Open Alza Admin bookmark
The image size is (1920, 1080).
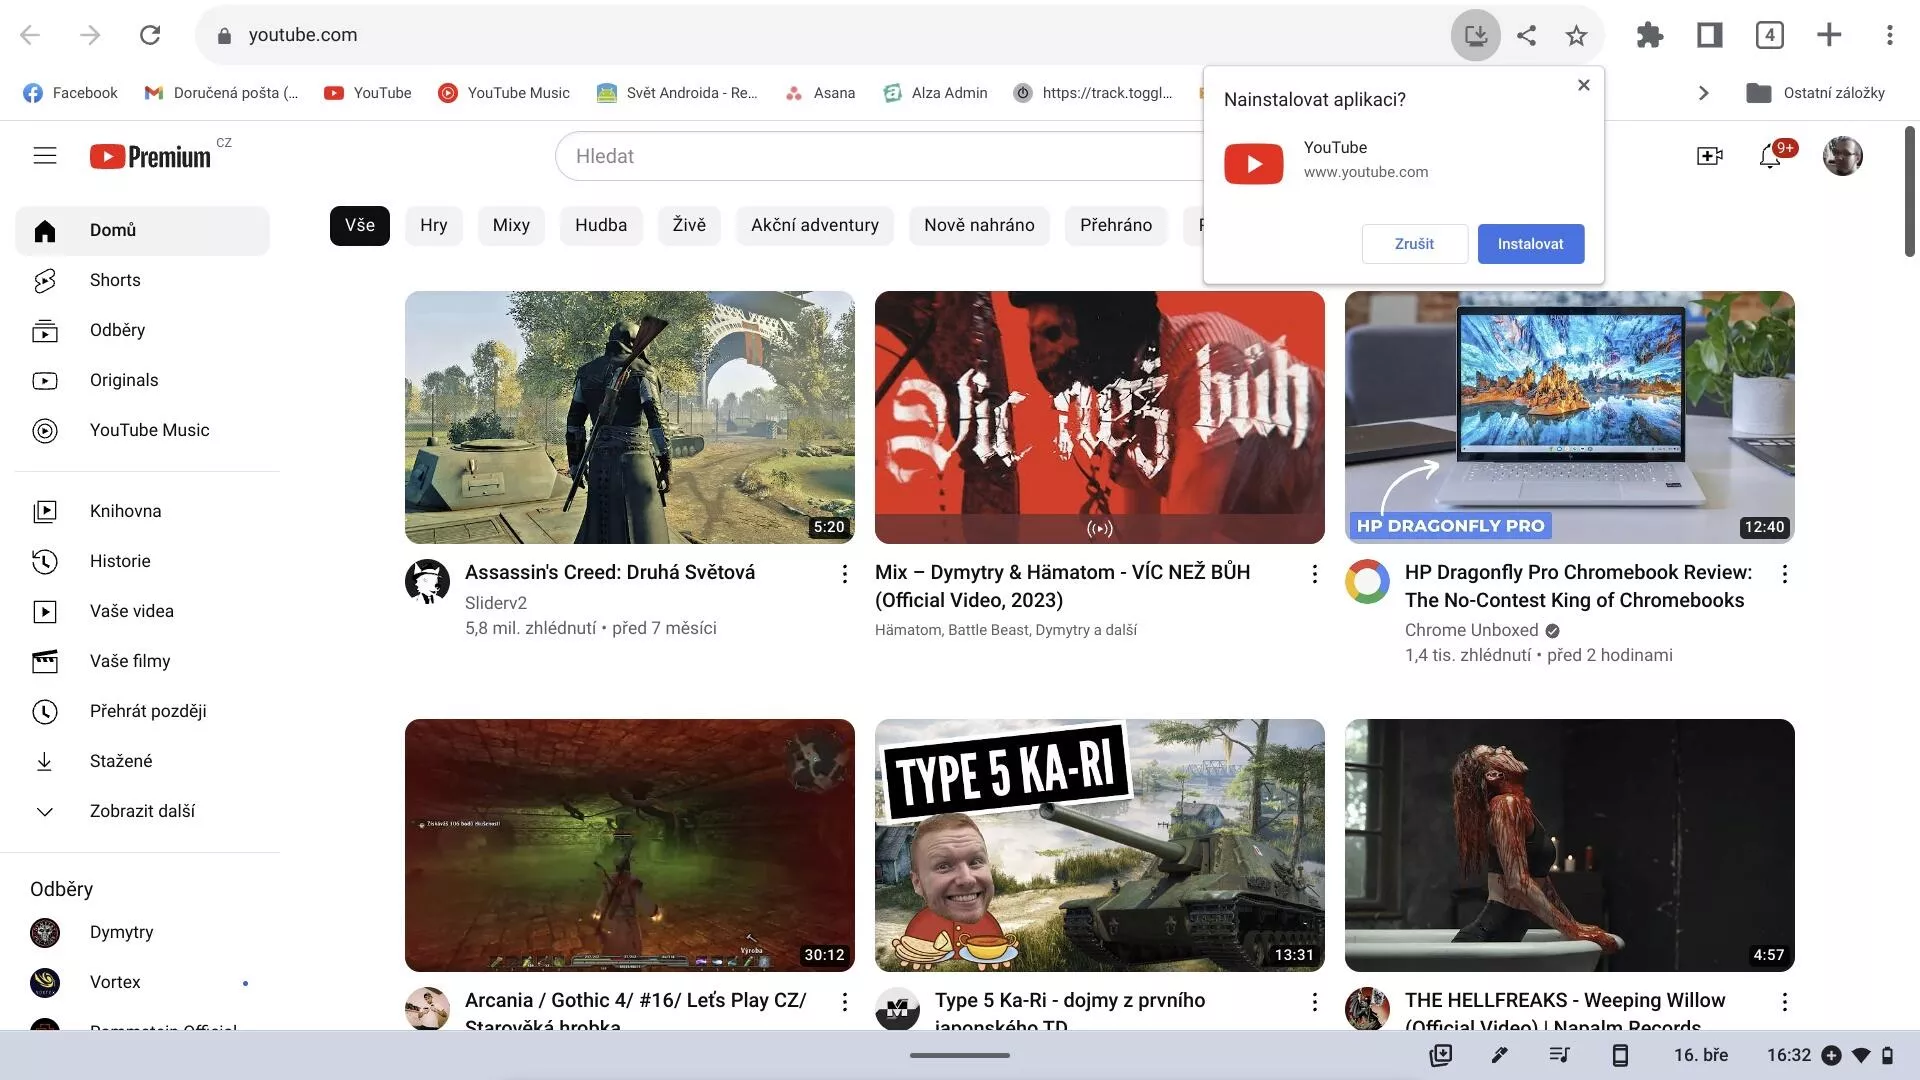click(935, 93)
